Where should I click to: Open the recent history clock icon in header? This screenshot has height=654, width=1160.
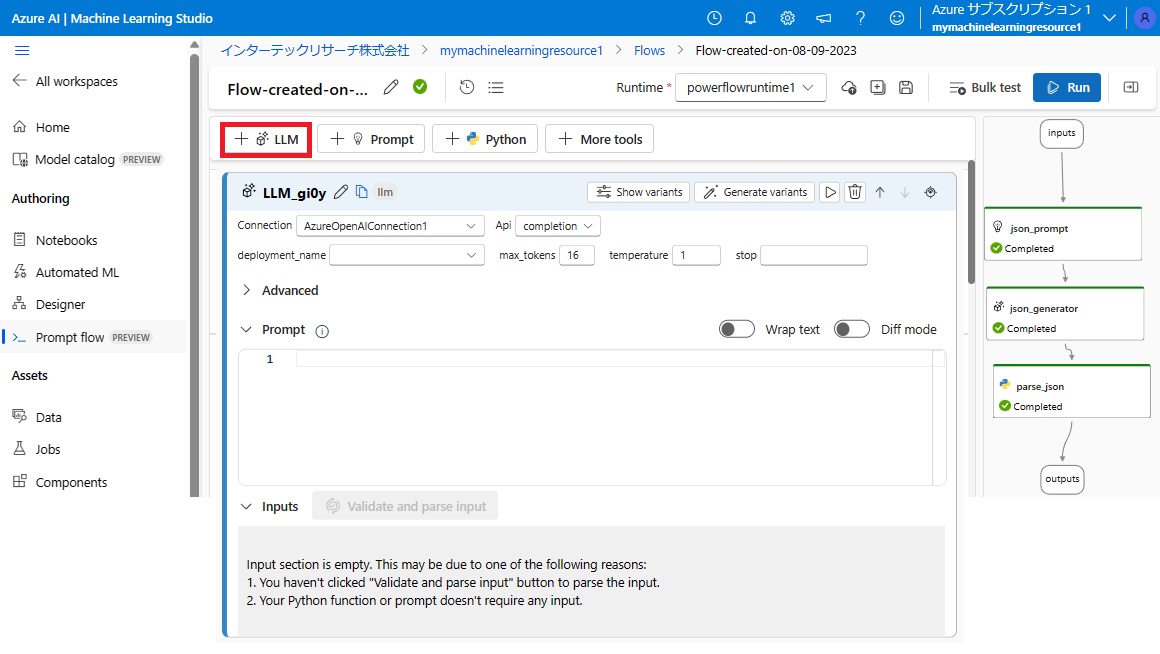(x=714, y=18)
